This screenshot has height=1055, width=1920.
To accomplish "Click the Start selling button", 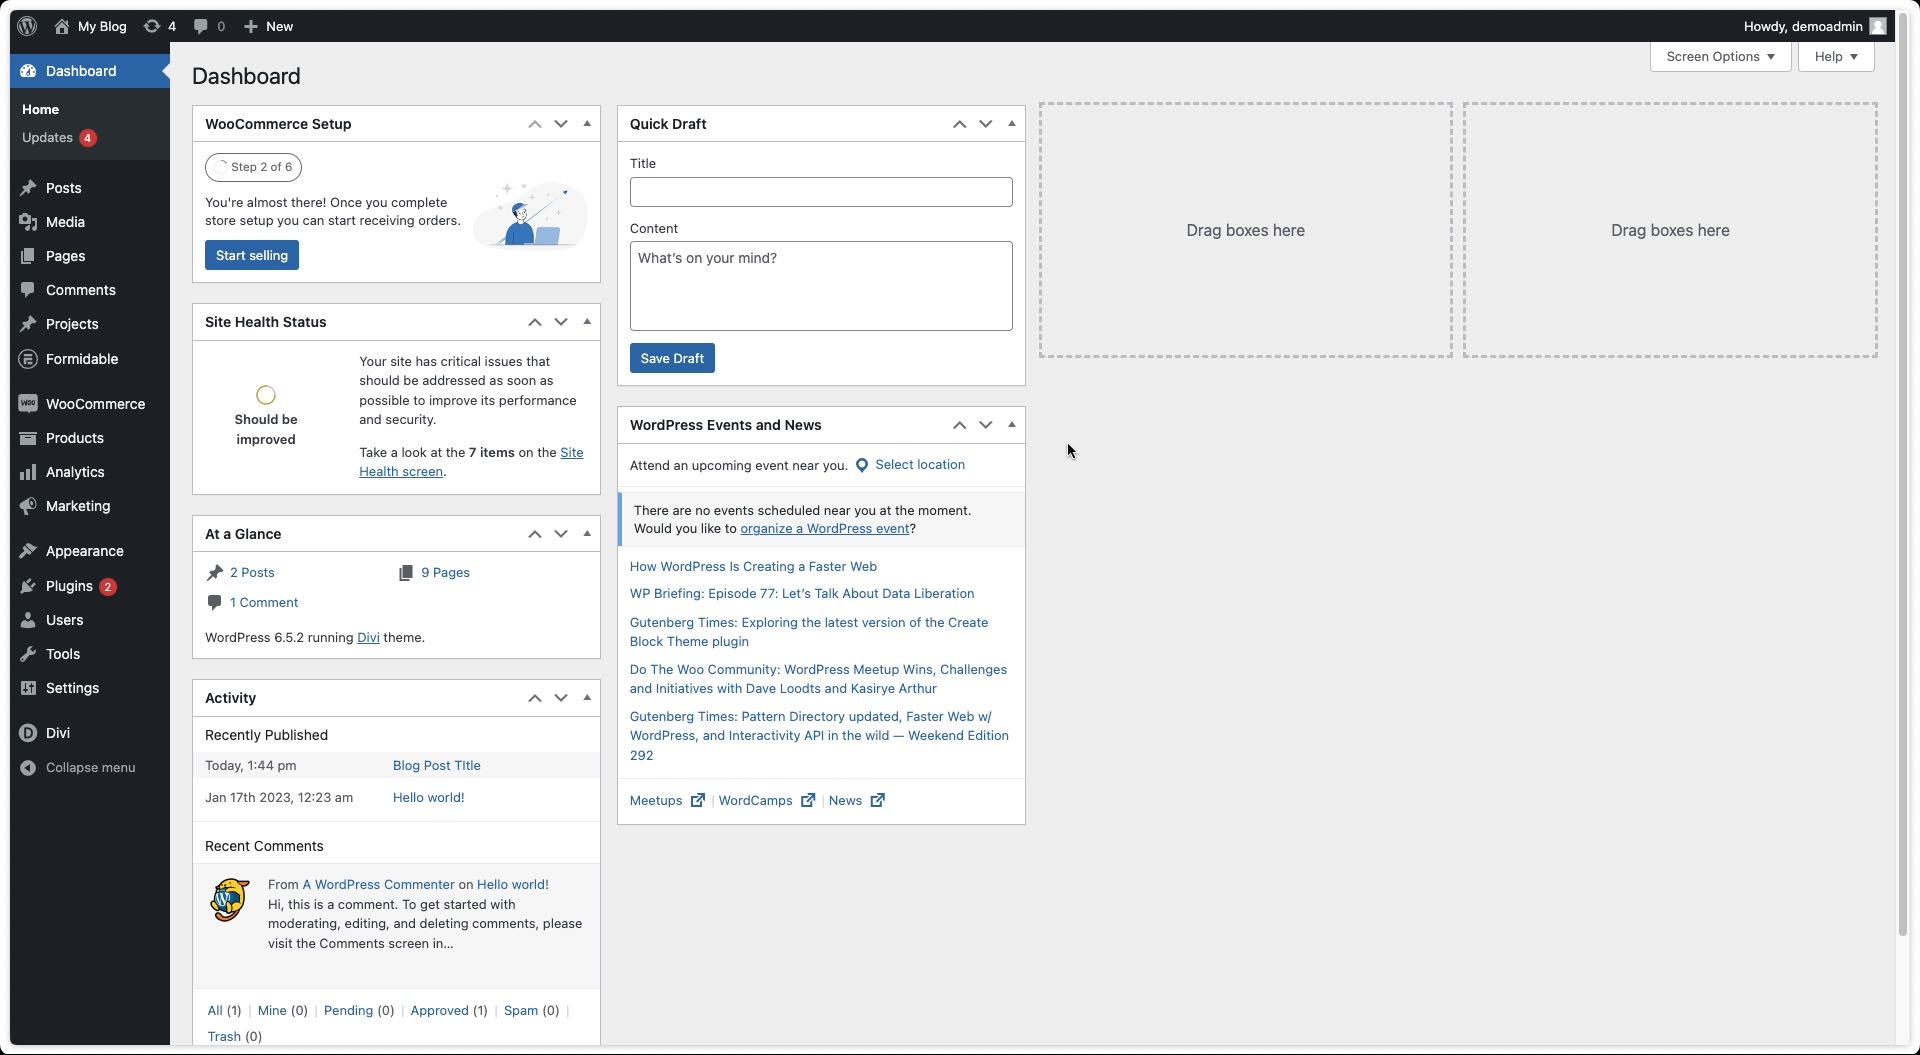I will 252,255.
